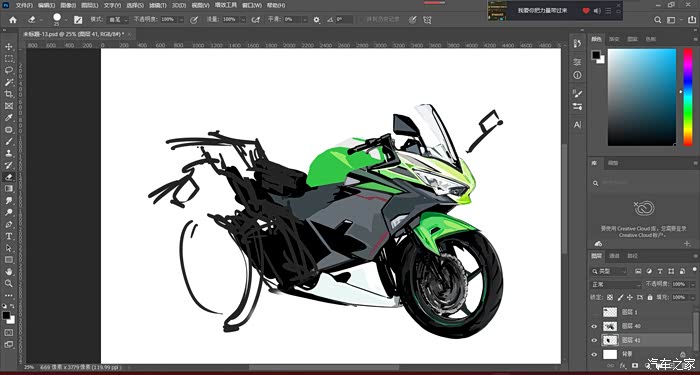This screenshot has height=375, width=700.
Task: Select the Lasso tool
Action: tap(8, 71)
